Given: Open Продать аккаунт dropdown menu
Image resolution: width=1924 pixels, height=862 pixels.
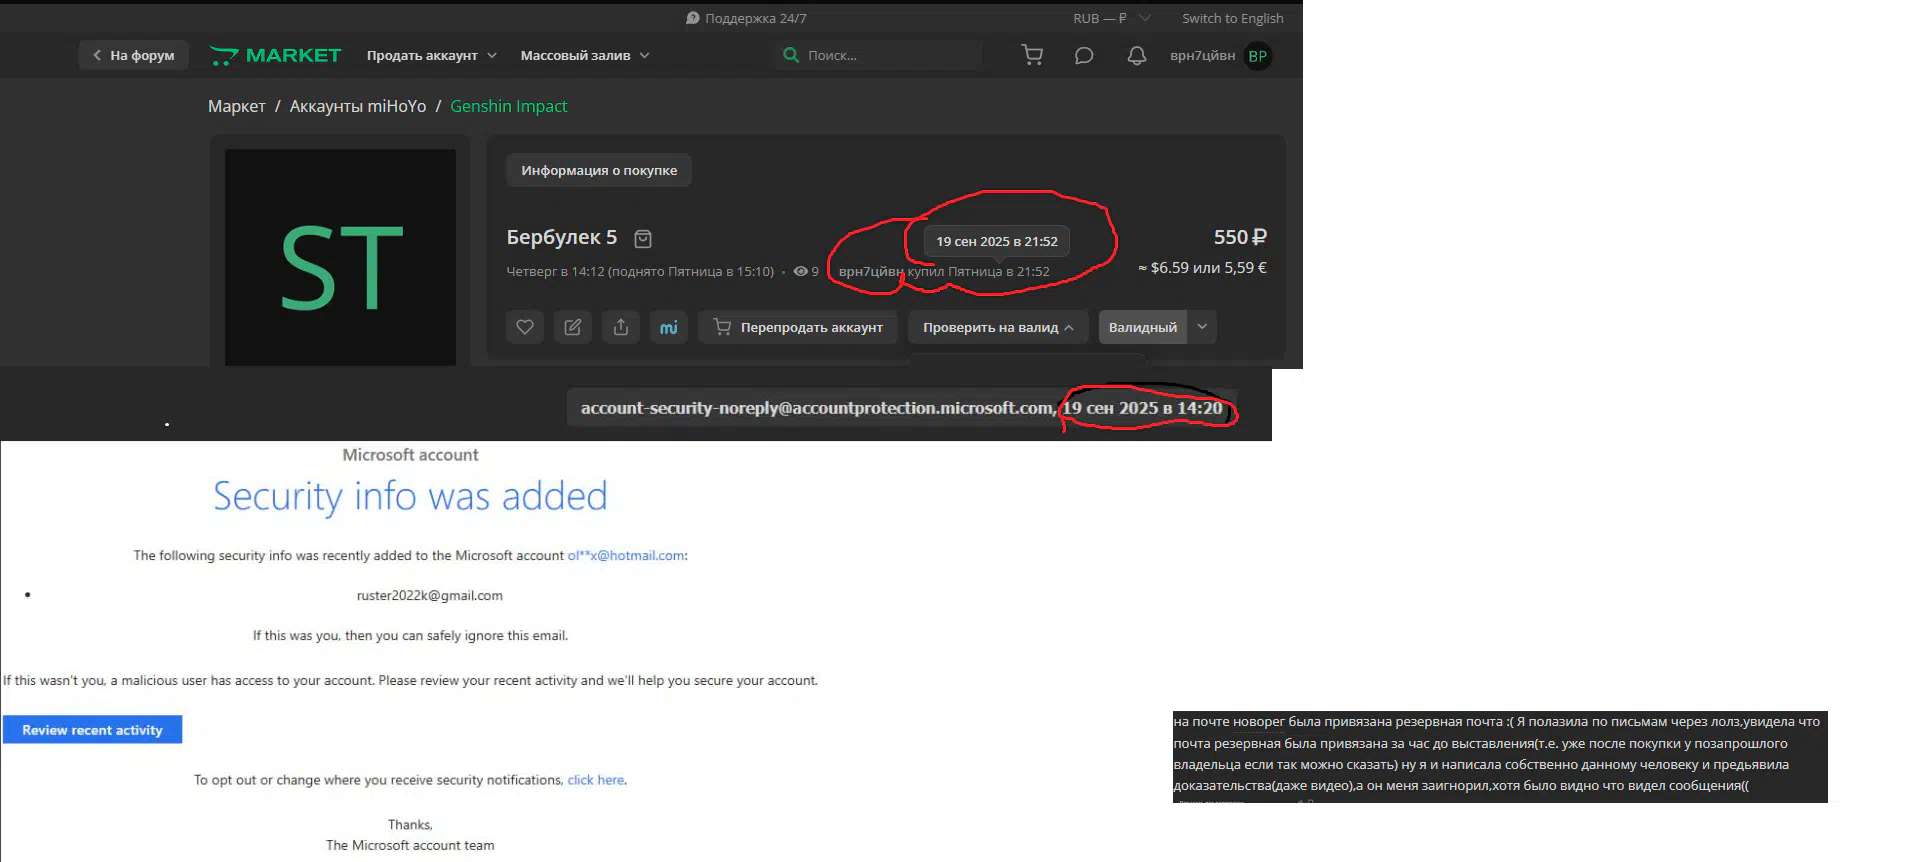Looking at the screenshot, I should click(x=431, y=55).
